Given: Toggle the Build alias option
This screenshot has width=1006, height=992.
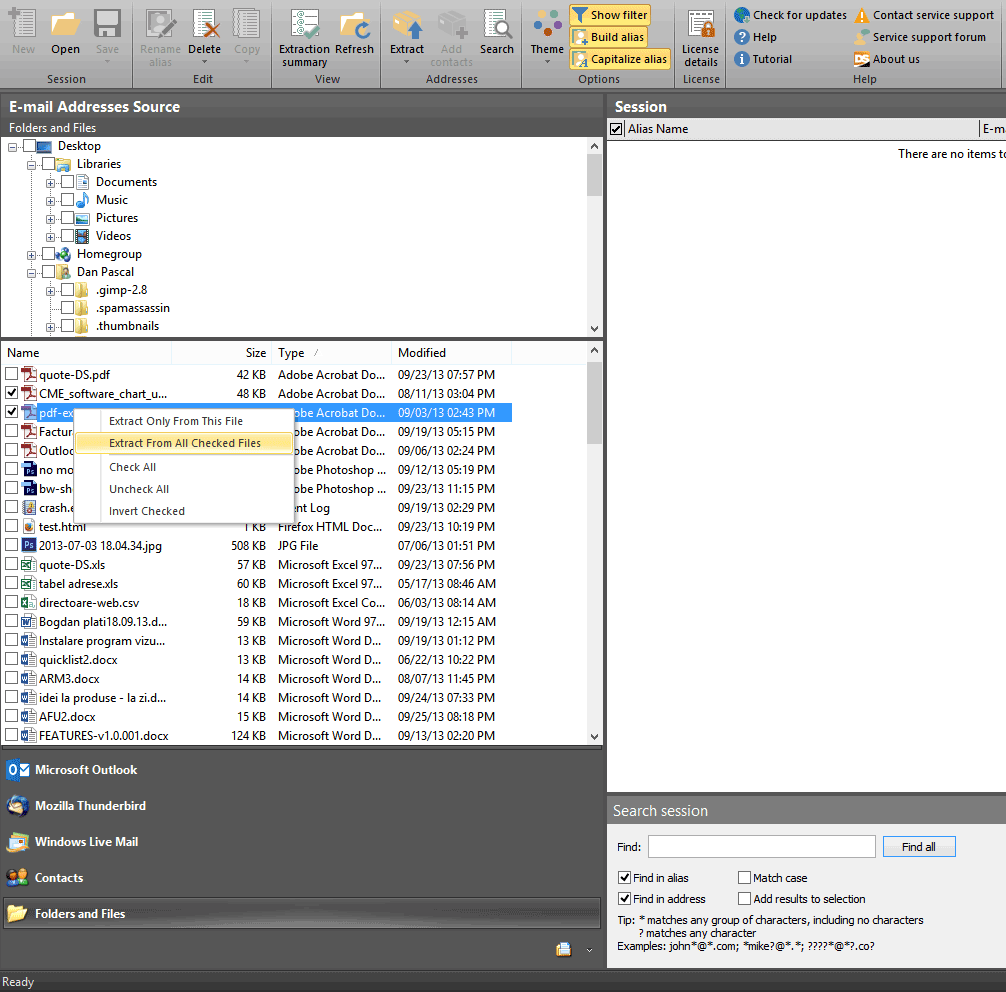Looking at the screenshot, I should coord(608,37).
